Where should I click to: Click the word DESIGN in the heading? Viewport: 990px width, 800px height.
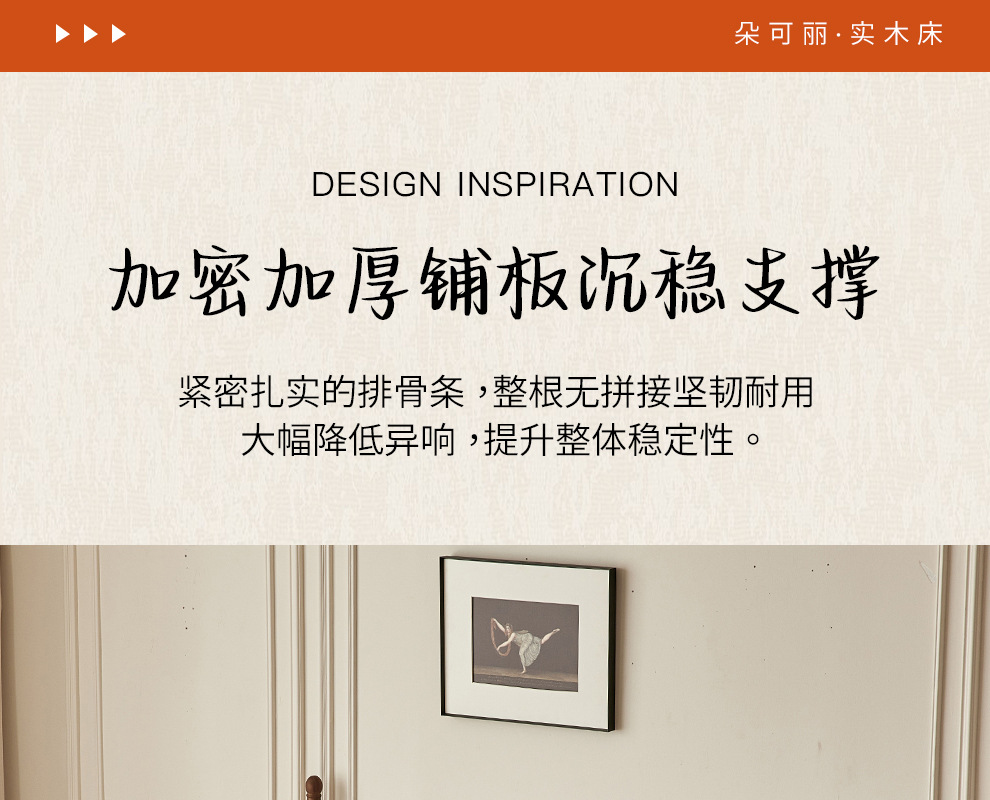click(x=377, y=184)
